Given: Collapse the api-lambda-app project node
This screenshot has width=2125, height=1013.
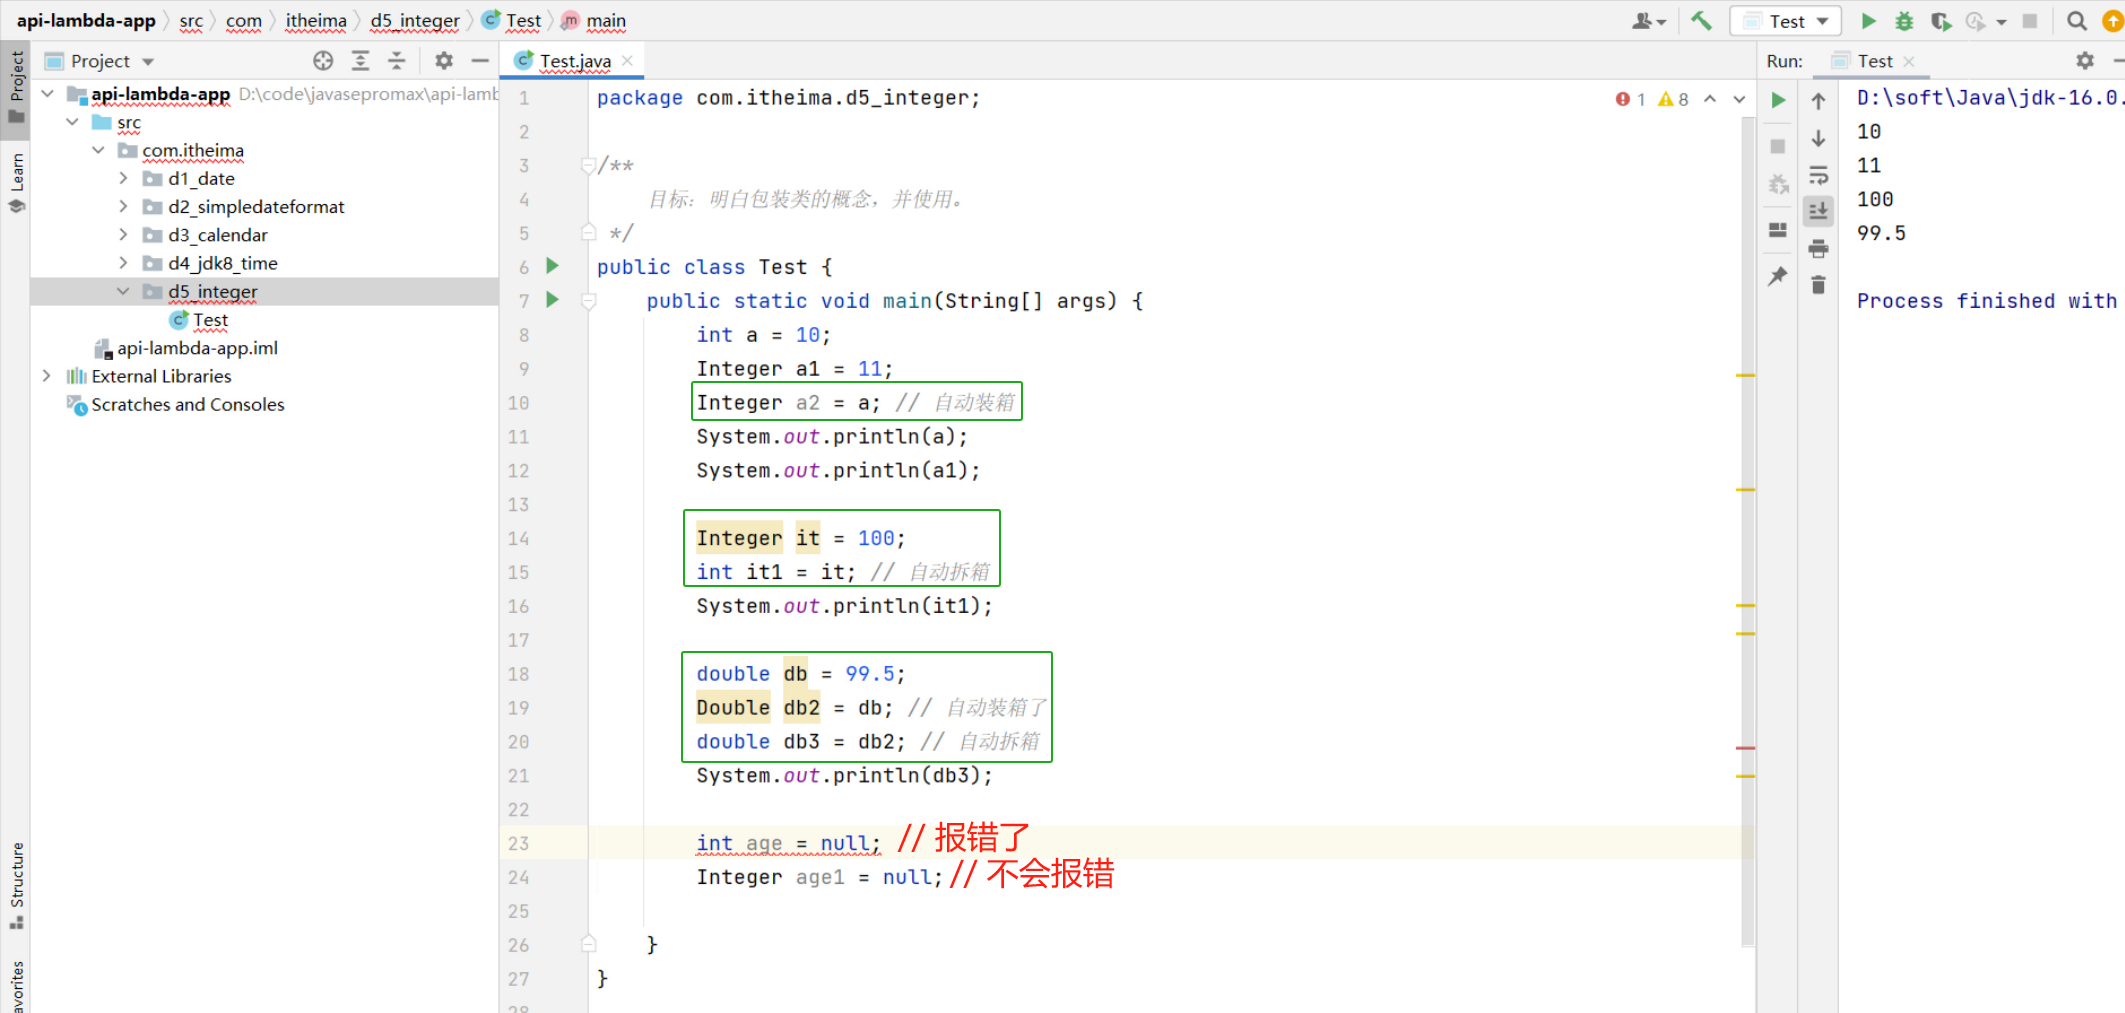Looking at the screenshot, I should (x=47, y=94).
